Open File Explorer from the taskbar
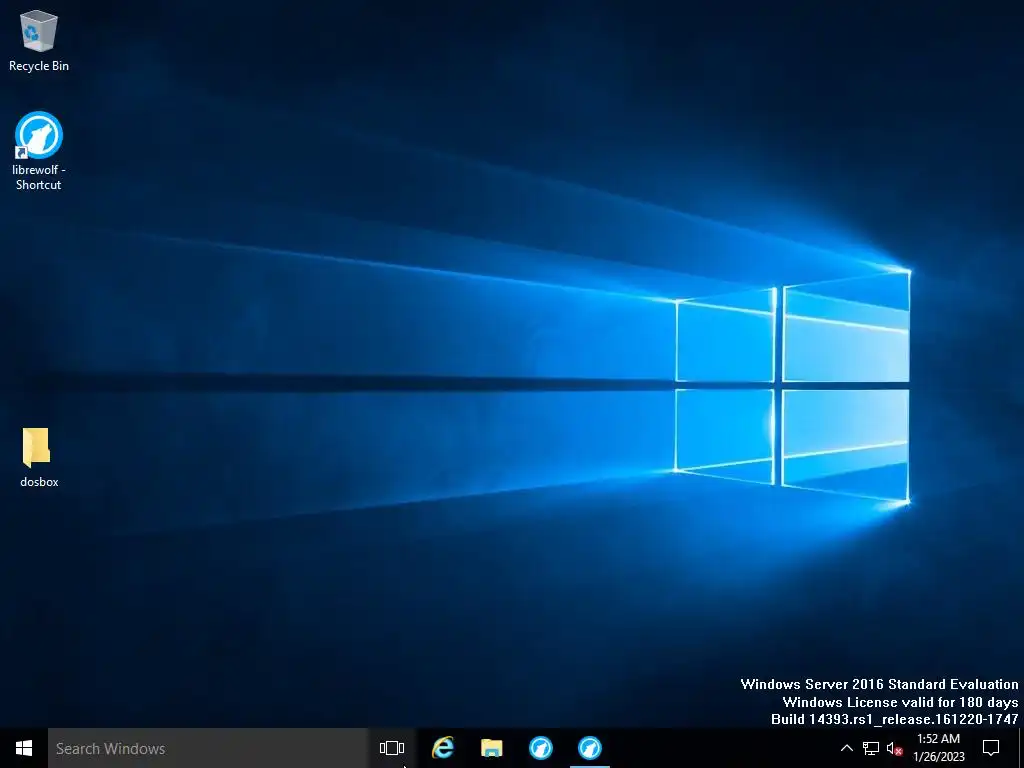 coord(492,748)
